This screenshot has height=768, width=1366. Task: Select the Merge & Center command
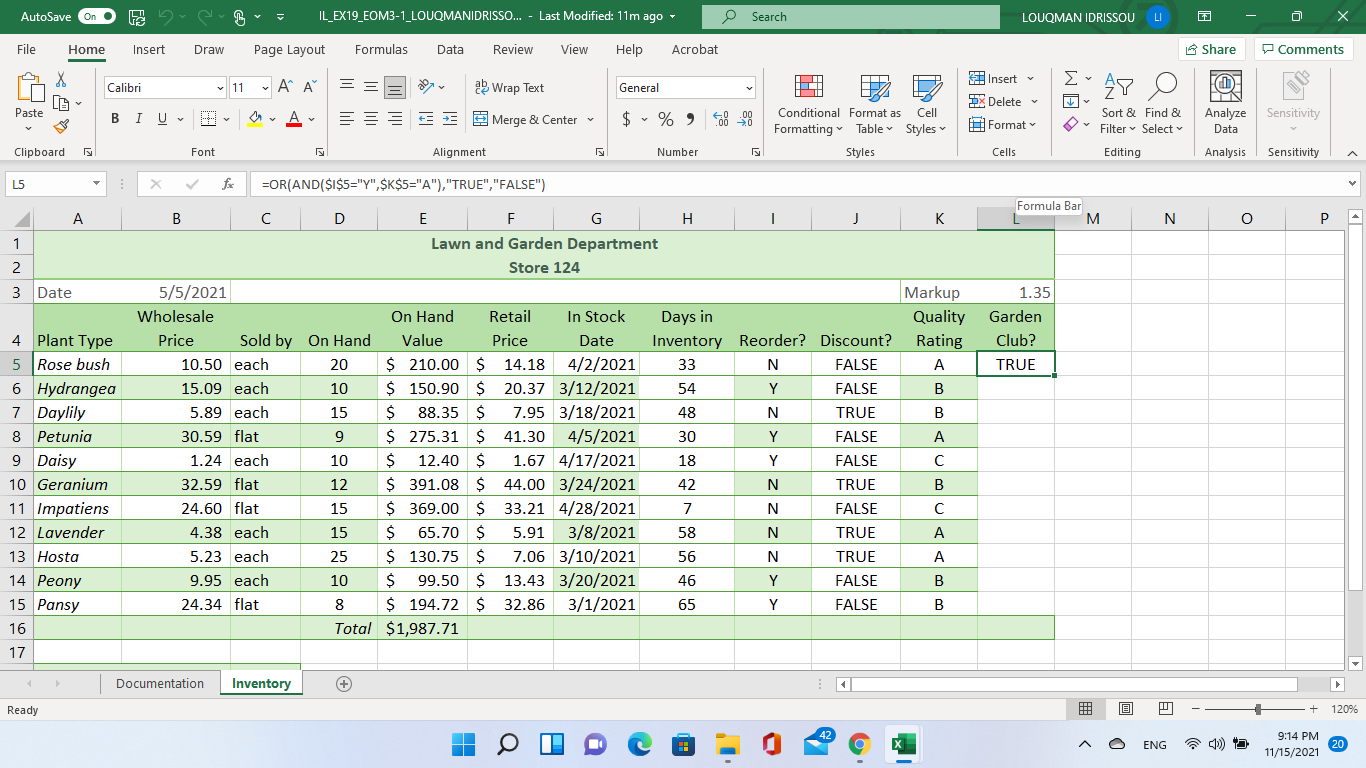point(527,119)
